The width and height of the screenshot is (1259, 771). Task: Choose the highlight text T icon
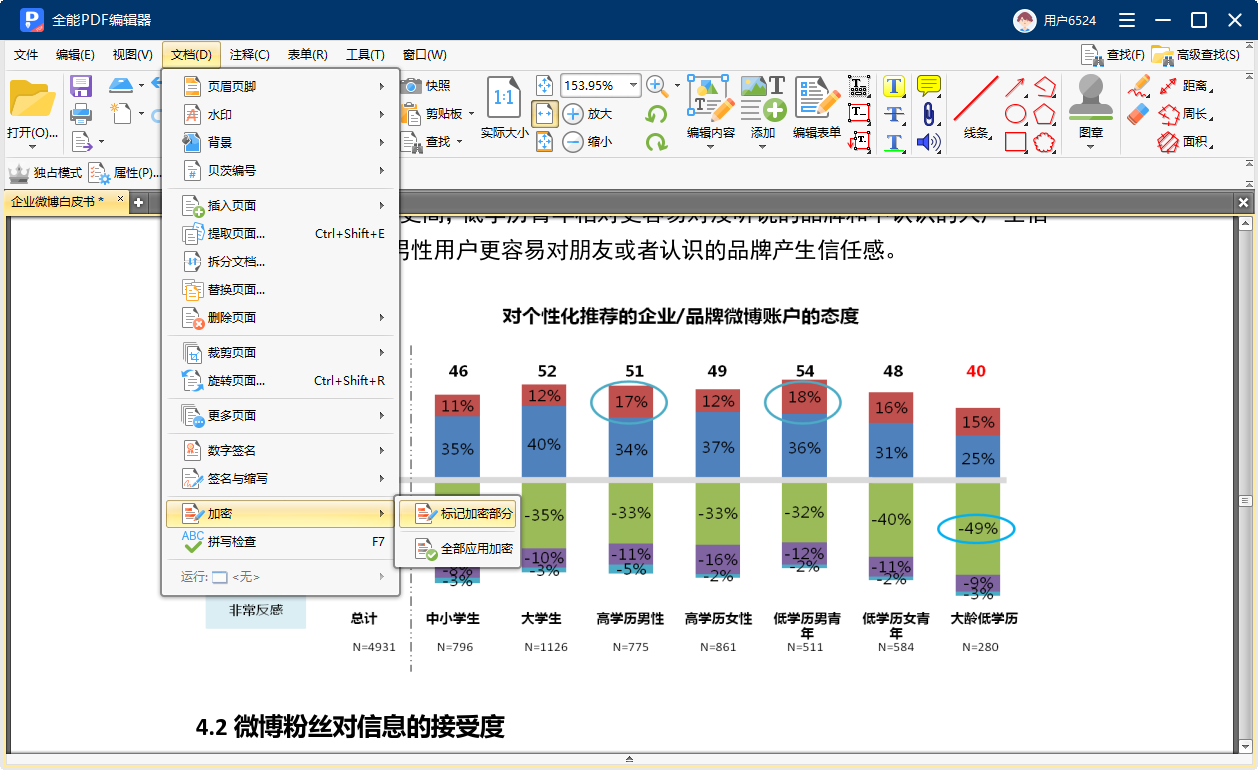click(894, 86)
